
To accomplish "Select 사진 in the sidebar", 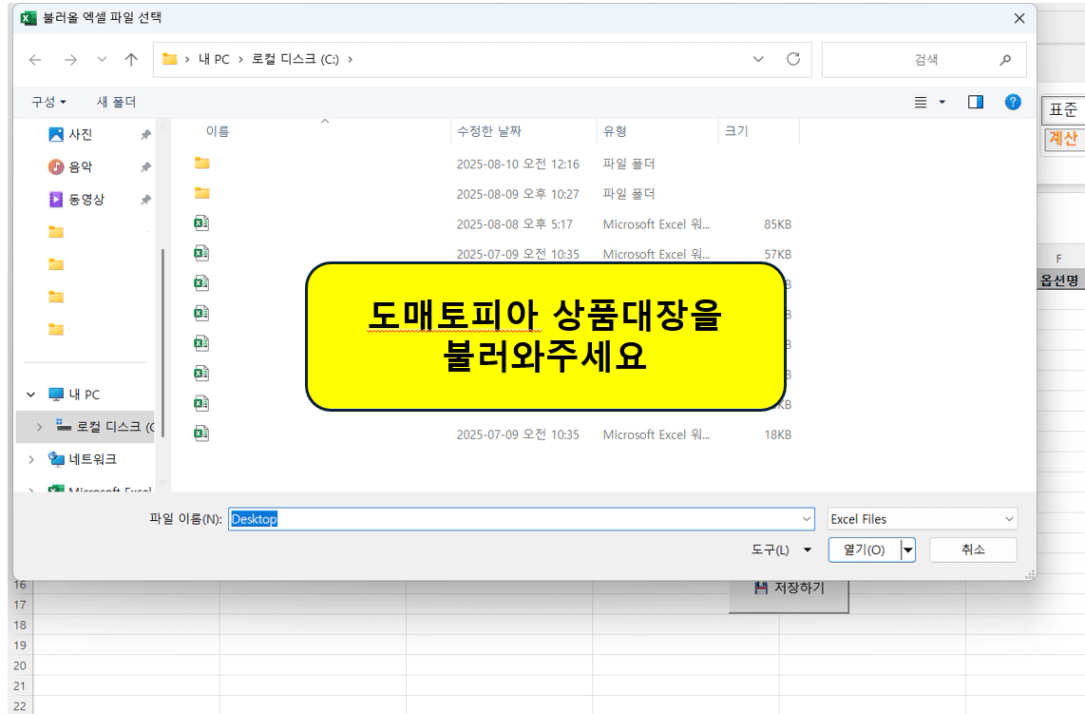I will pyautogui.click(x=80, y=135).
